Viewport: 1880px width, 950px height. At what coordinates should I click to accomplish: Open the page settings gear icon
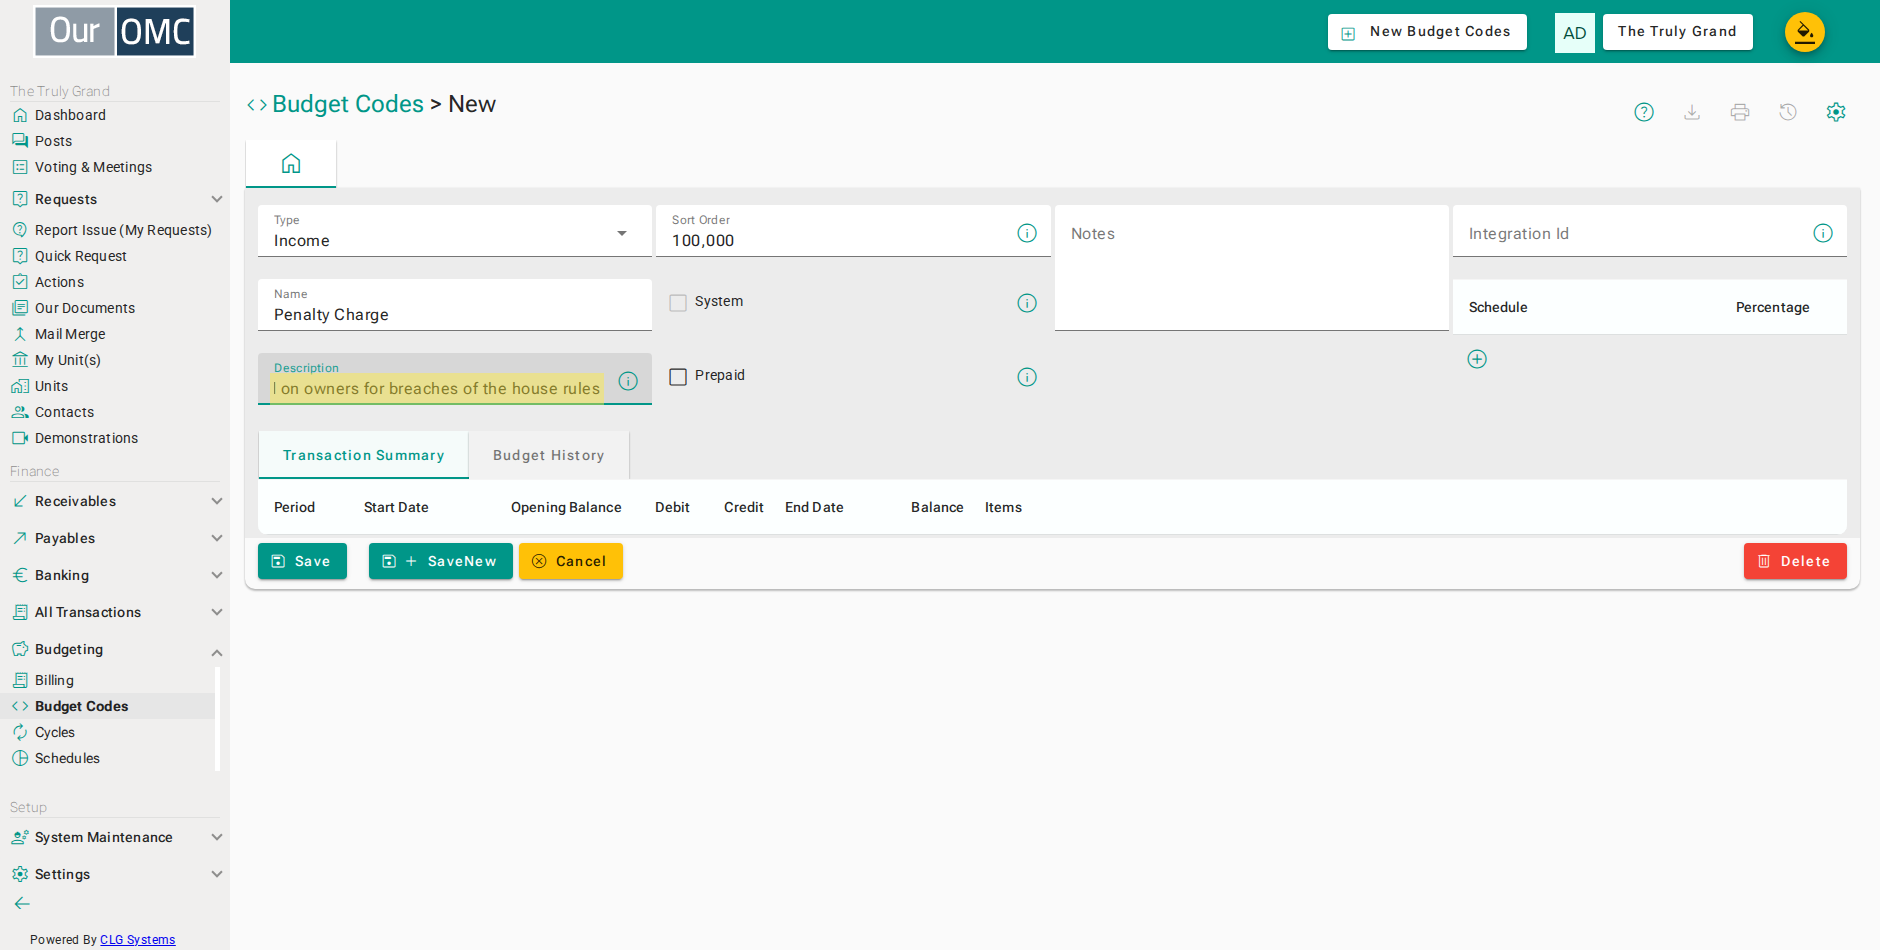1836,112
